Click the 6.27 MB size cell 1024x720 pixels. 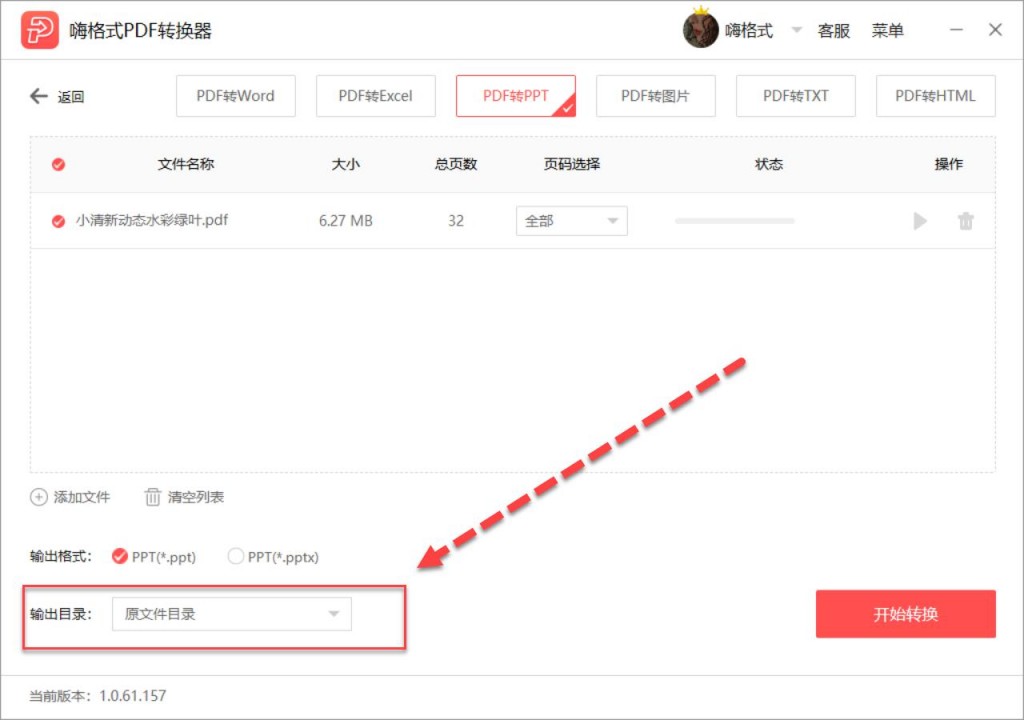pos(345,221)
